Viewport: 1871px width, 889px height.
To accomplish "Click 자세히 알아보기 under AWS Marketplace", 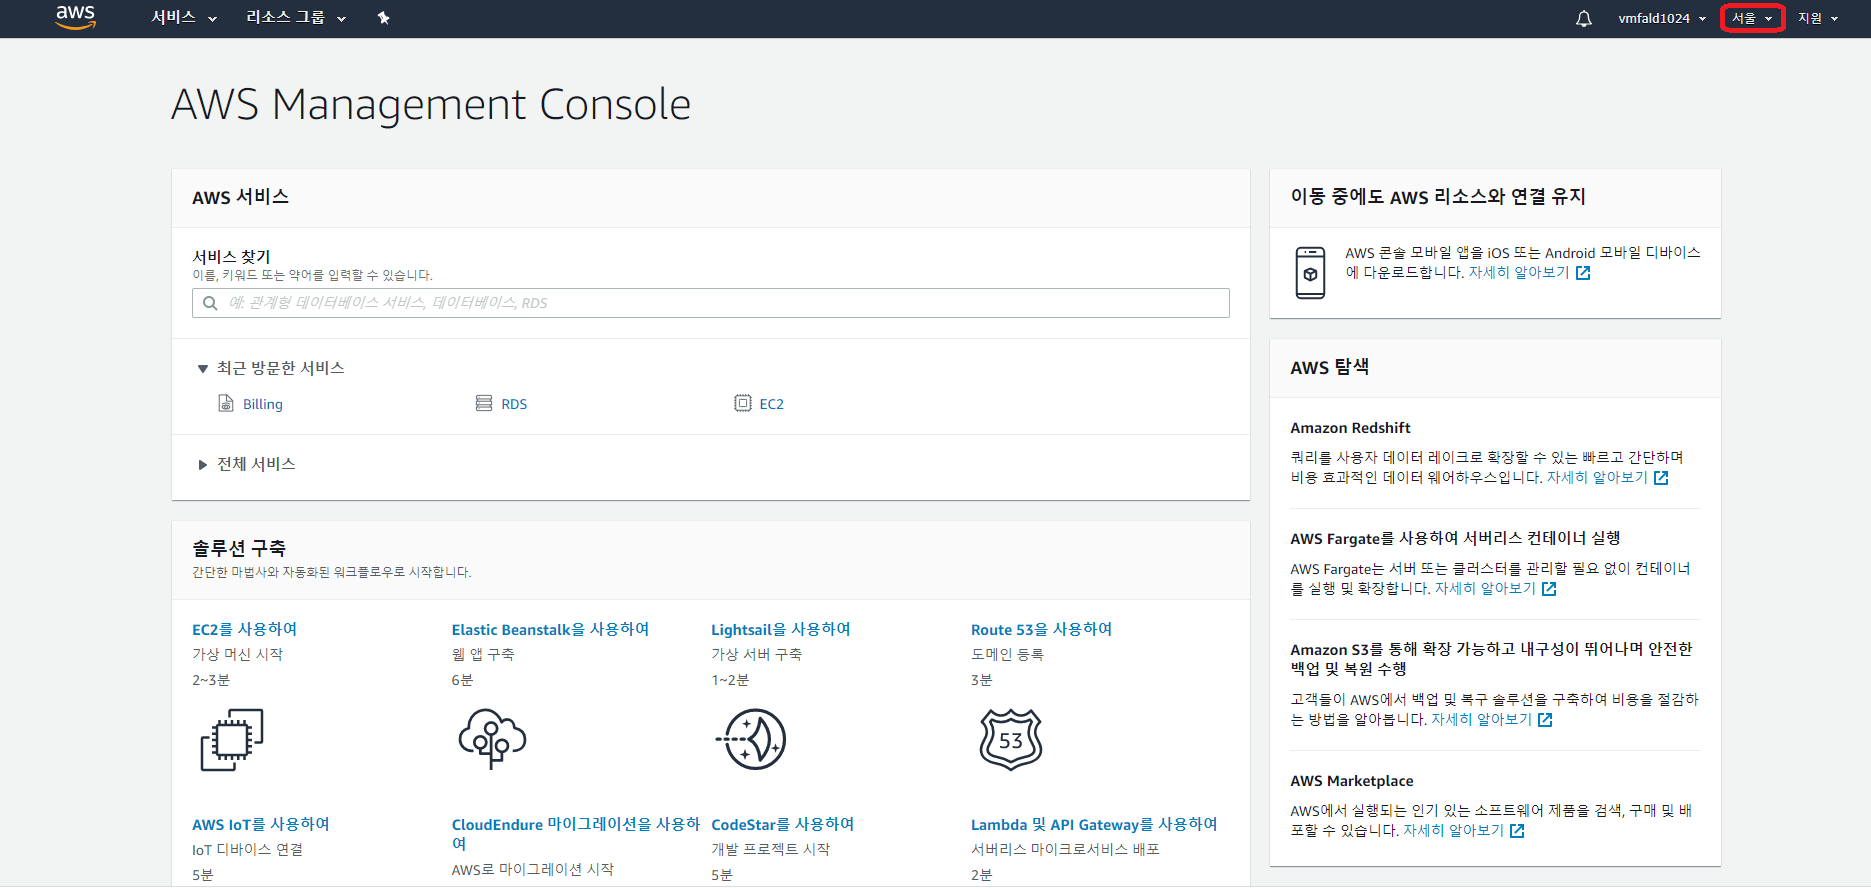I will (x=1453, y=831).
